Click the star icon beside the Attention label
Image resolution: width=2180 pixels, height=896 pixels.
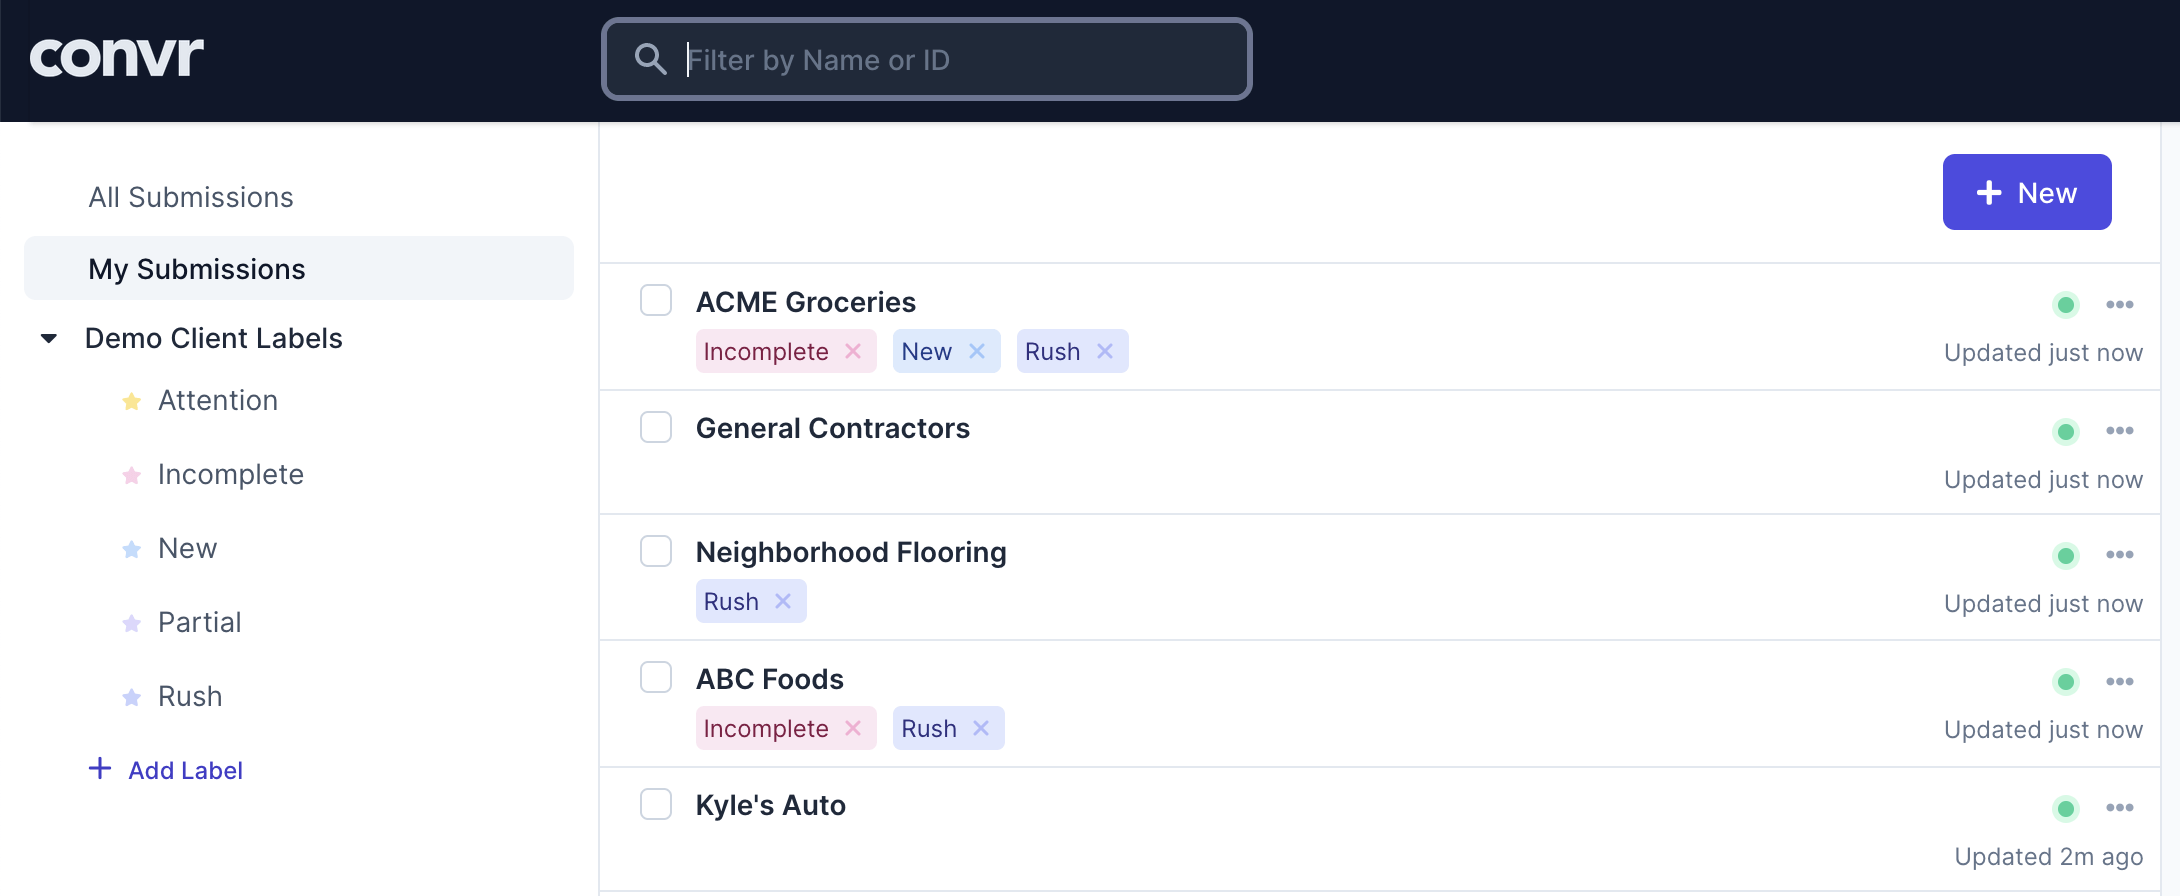pyautogui.click(x=132, y=401)
